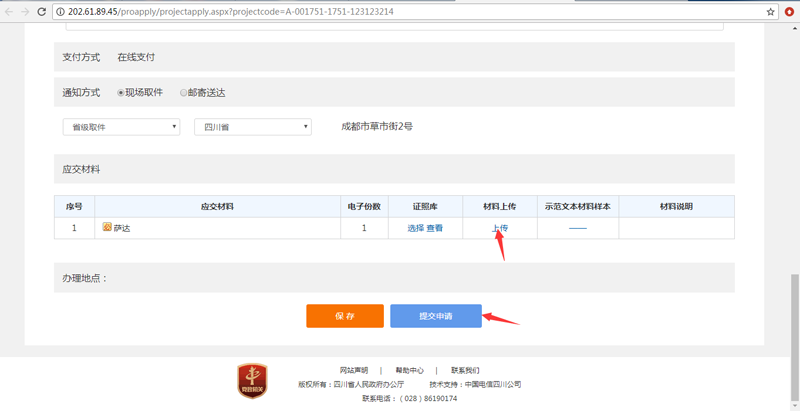Screen dimensions: 800x411
Task: Click the orange icon beside 萨达
Action: 107,228
